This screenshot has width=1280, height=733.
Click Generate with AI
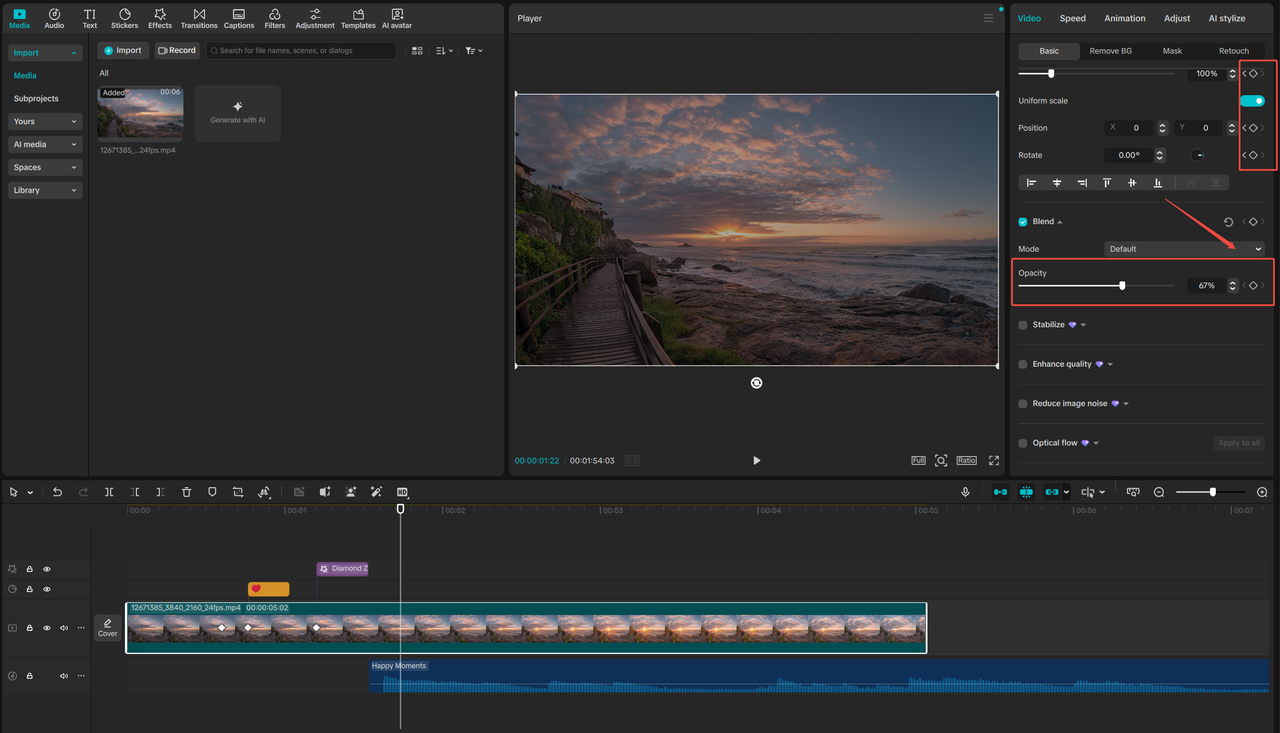[x=237, y=112]
